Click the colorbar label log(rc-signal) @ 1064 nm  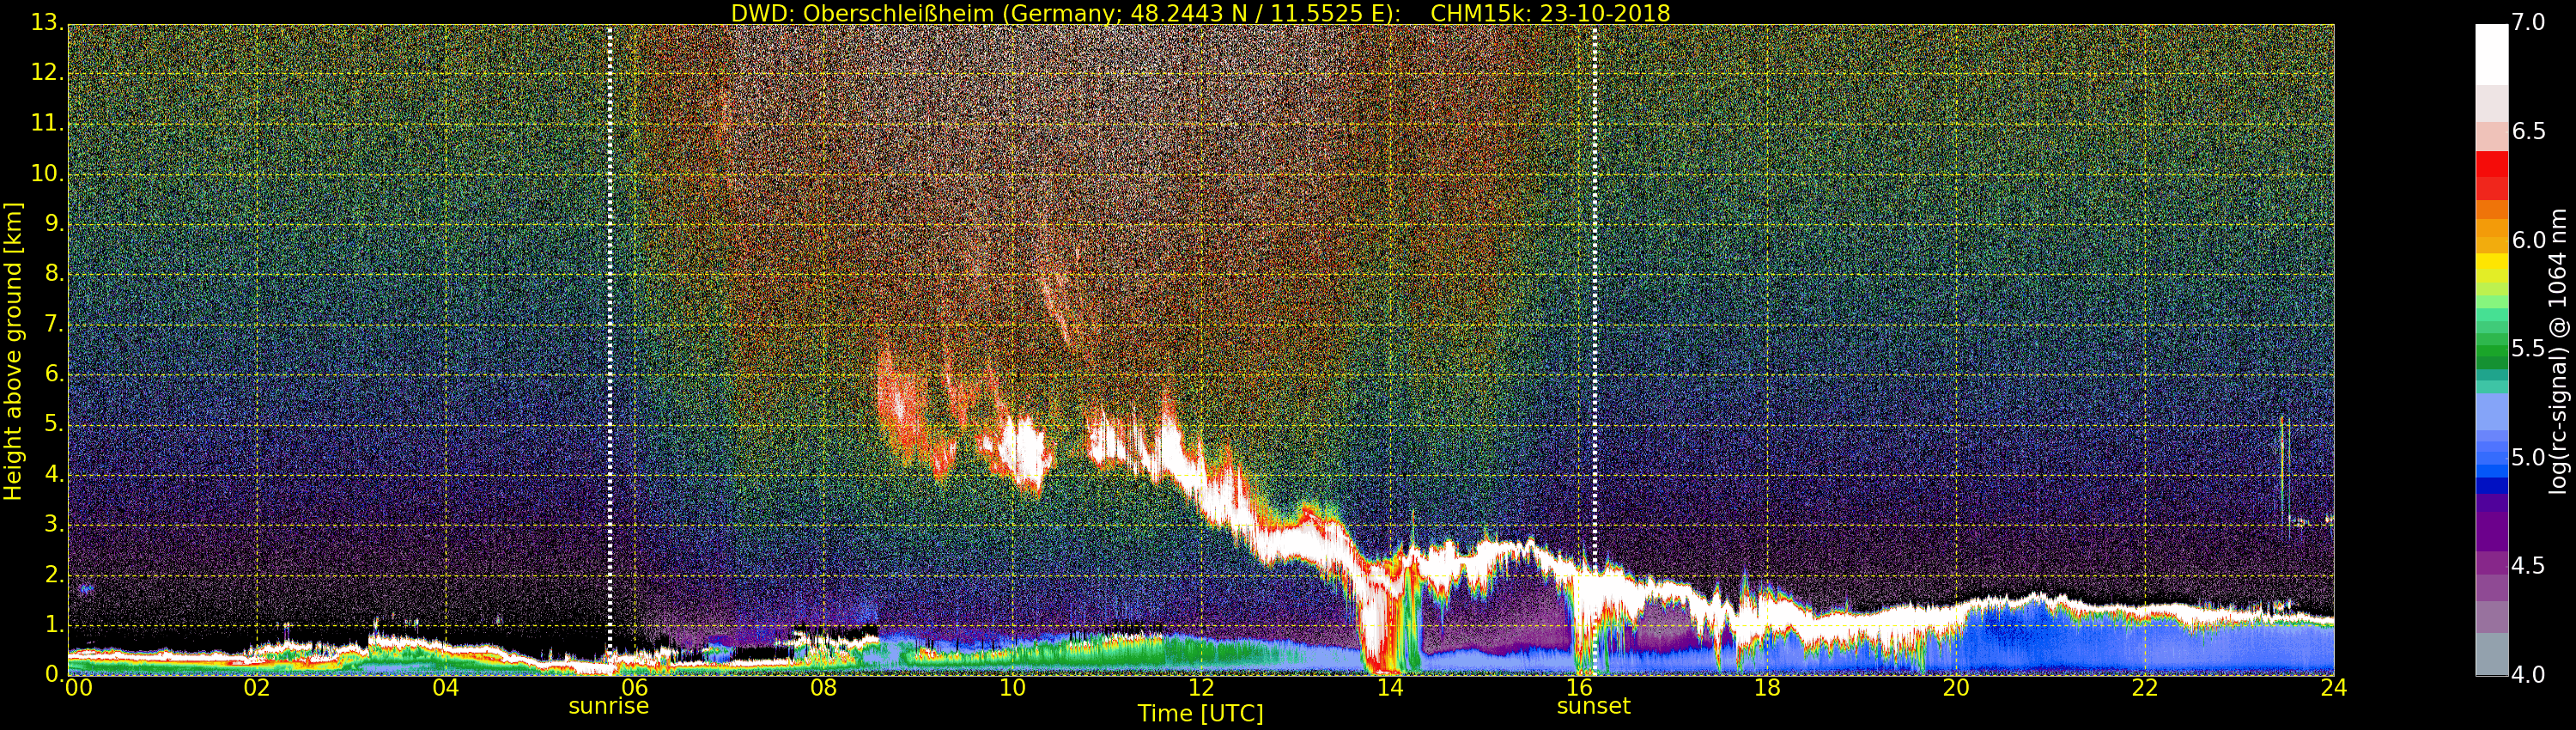(x=2557, y=351)
